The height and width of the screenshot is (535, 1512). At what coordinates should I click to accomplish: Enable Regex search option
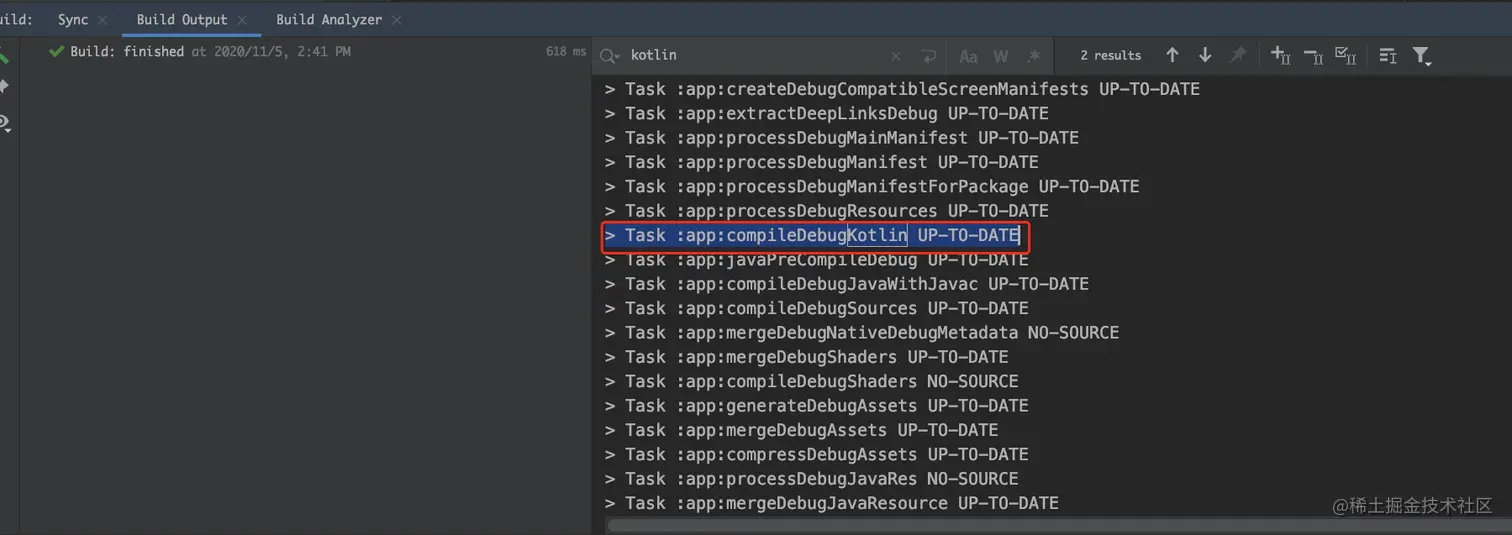1034,56
